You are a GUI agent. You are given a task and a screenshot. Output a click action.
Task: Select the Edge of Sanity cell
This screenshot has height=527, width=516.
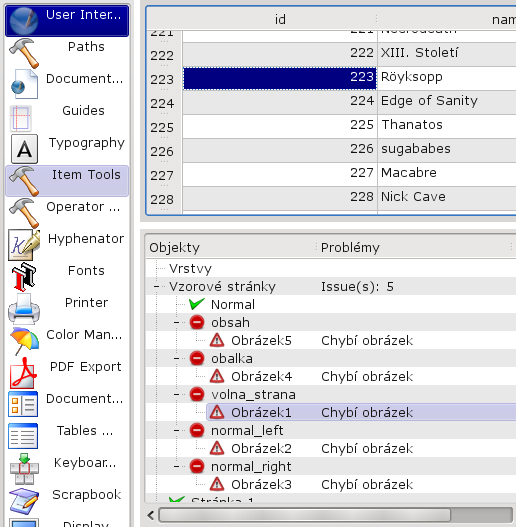[447, 103]
